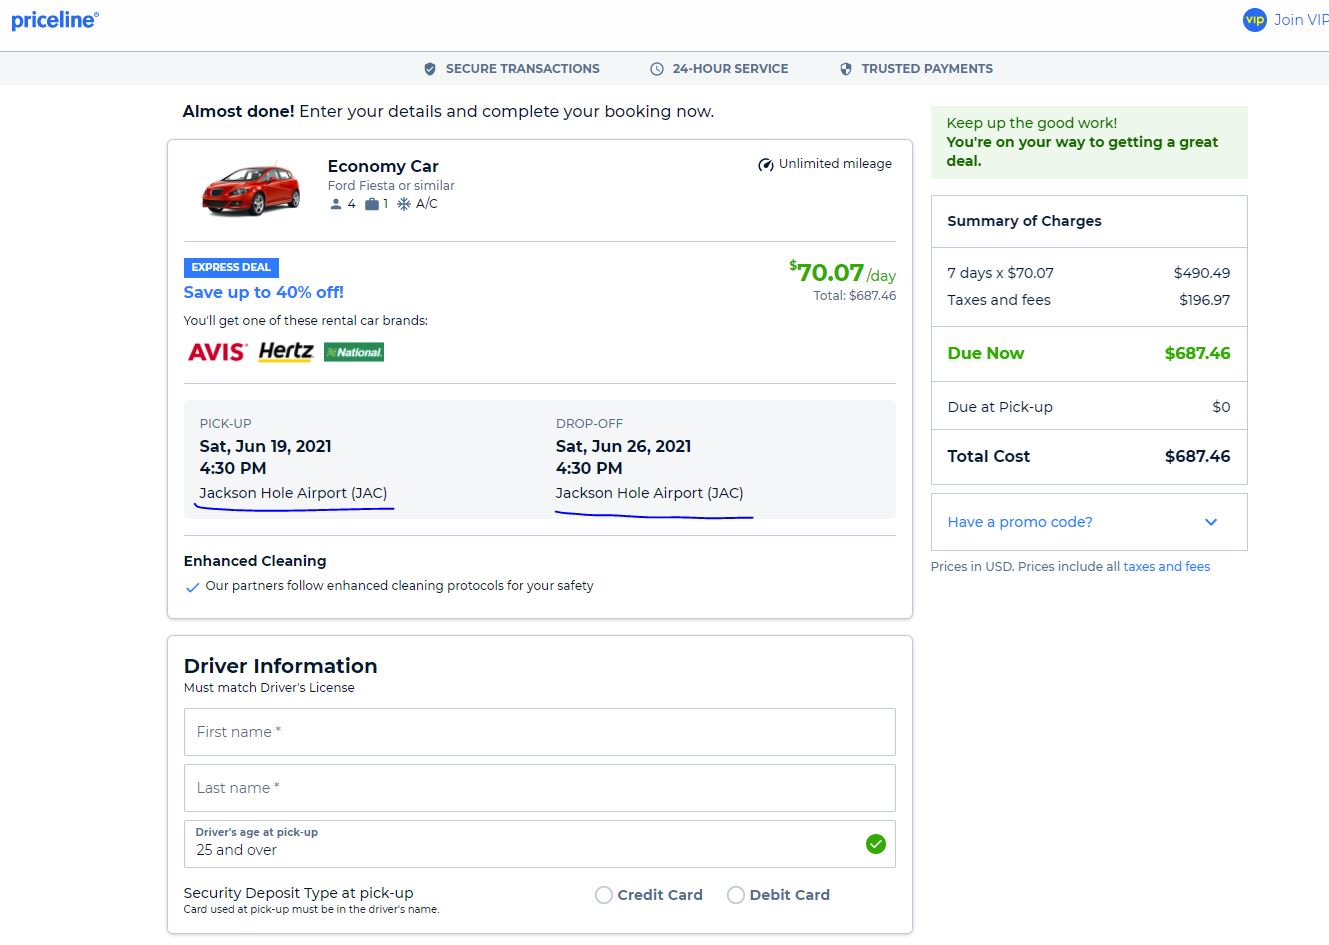The height and width of the screenshot is (945, 1329).
Task: Click the red economy car thumbnail
Action: 250,188
